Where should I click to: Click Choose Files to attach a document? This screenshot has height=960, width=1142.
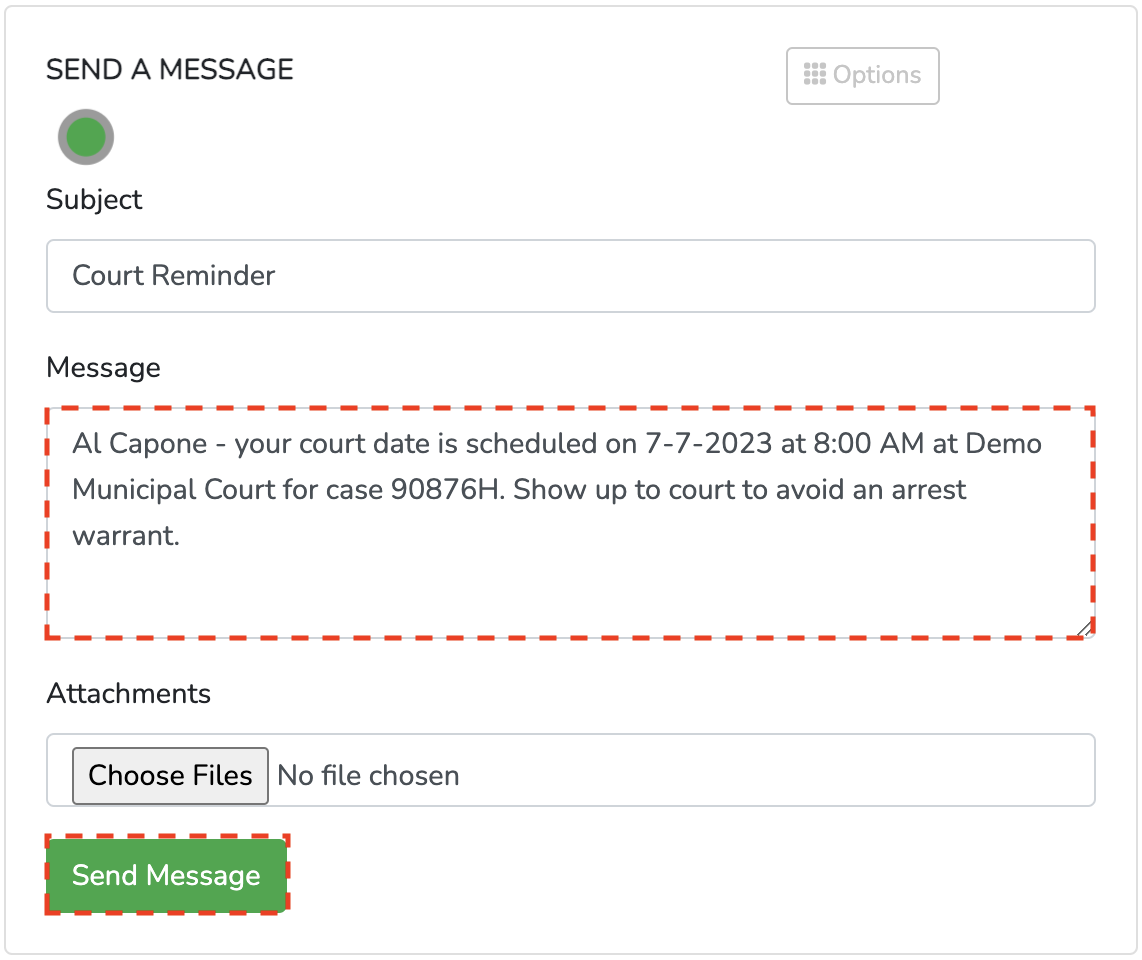click(169, 775)
